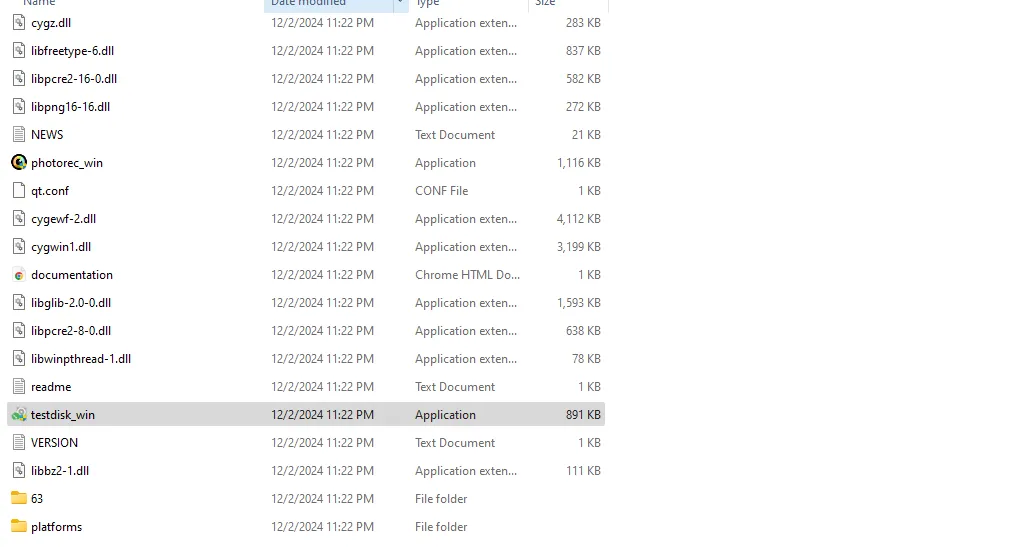The height and width of the screenshot is (547, 1014).
Task: Click the VERSION file name
Action: pyautogui.click(x=54, y=443)
